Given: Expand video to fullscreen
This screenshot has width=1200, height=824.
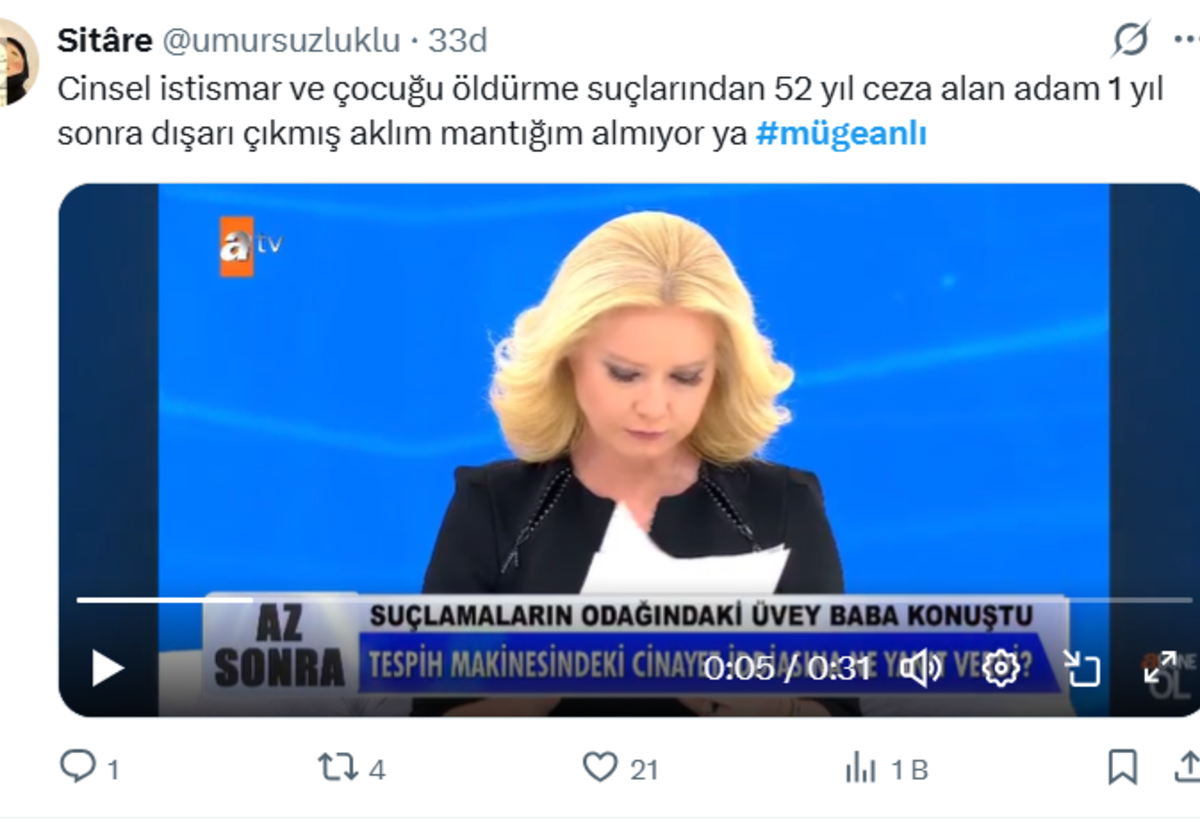Looking at the screenshot, I should (1160, 668).
